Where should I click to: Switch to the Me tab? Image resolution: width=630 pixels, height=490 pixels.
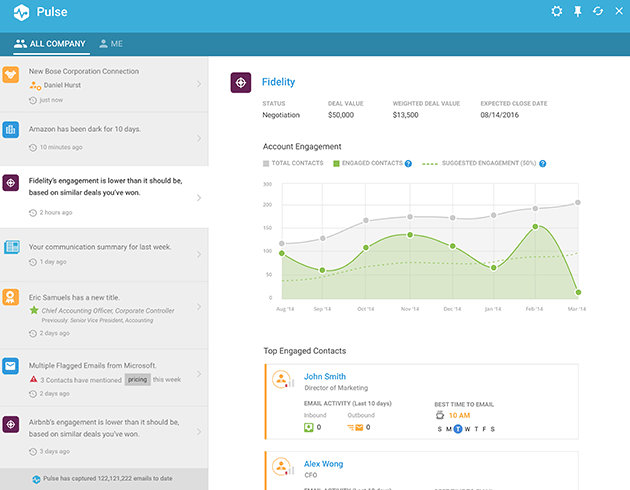[110, 44]
